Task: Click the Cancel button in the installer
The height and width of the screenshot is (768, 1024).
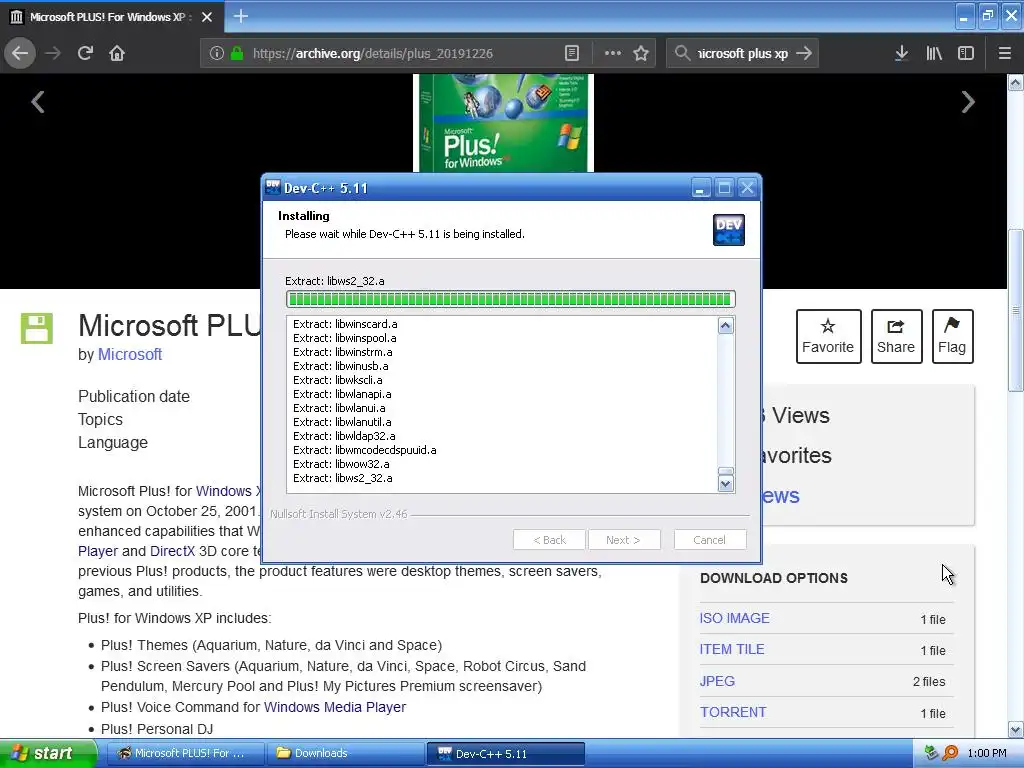Action: (x=709, y=540)
